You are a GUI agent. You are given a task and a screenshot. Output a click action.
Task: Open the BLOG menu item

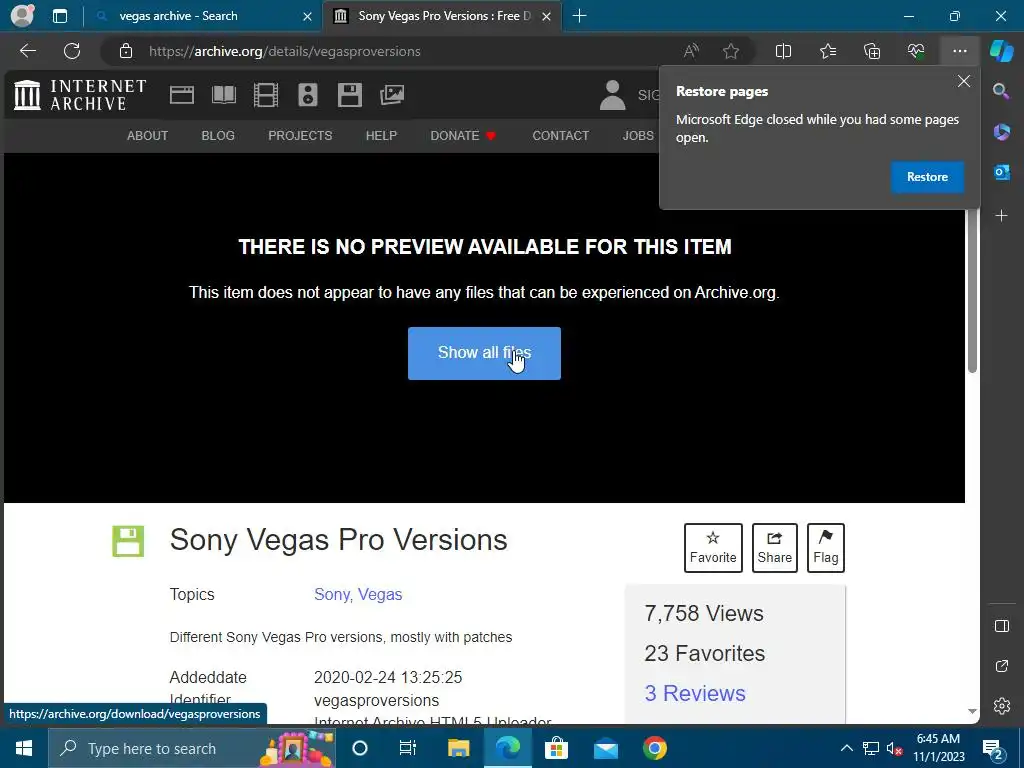click(218, 136)
